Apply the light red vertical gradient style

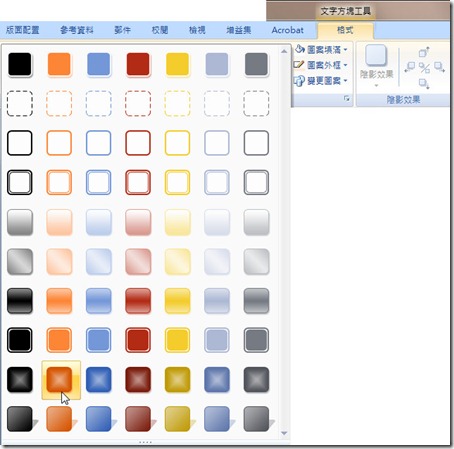point(138,222)
